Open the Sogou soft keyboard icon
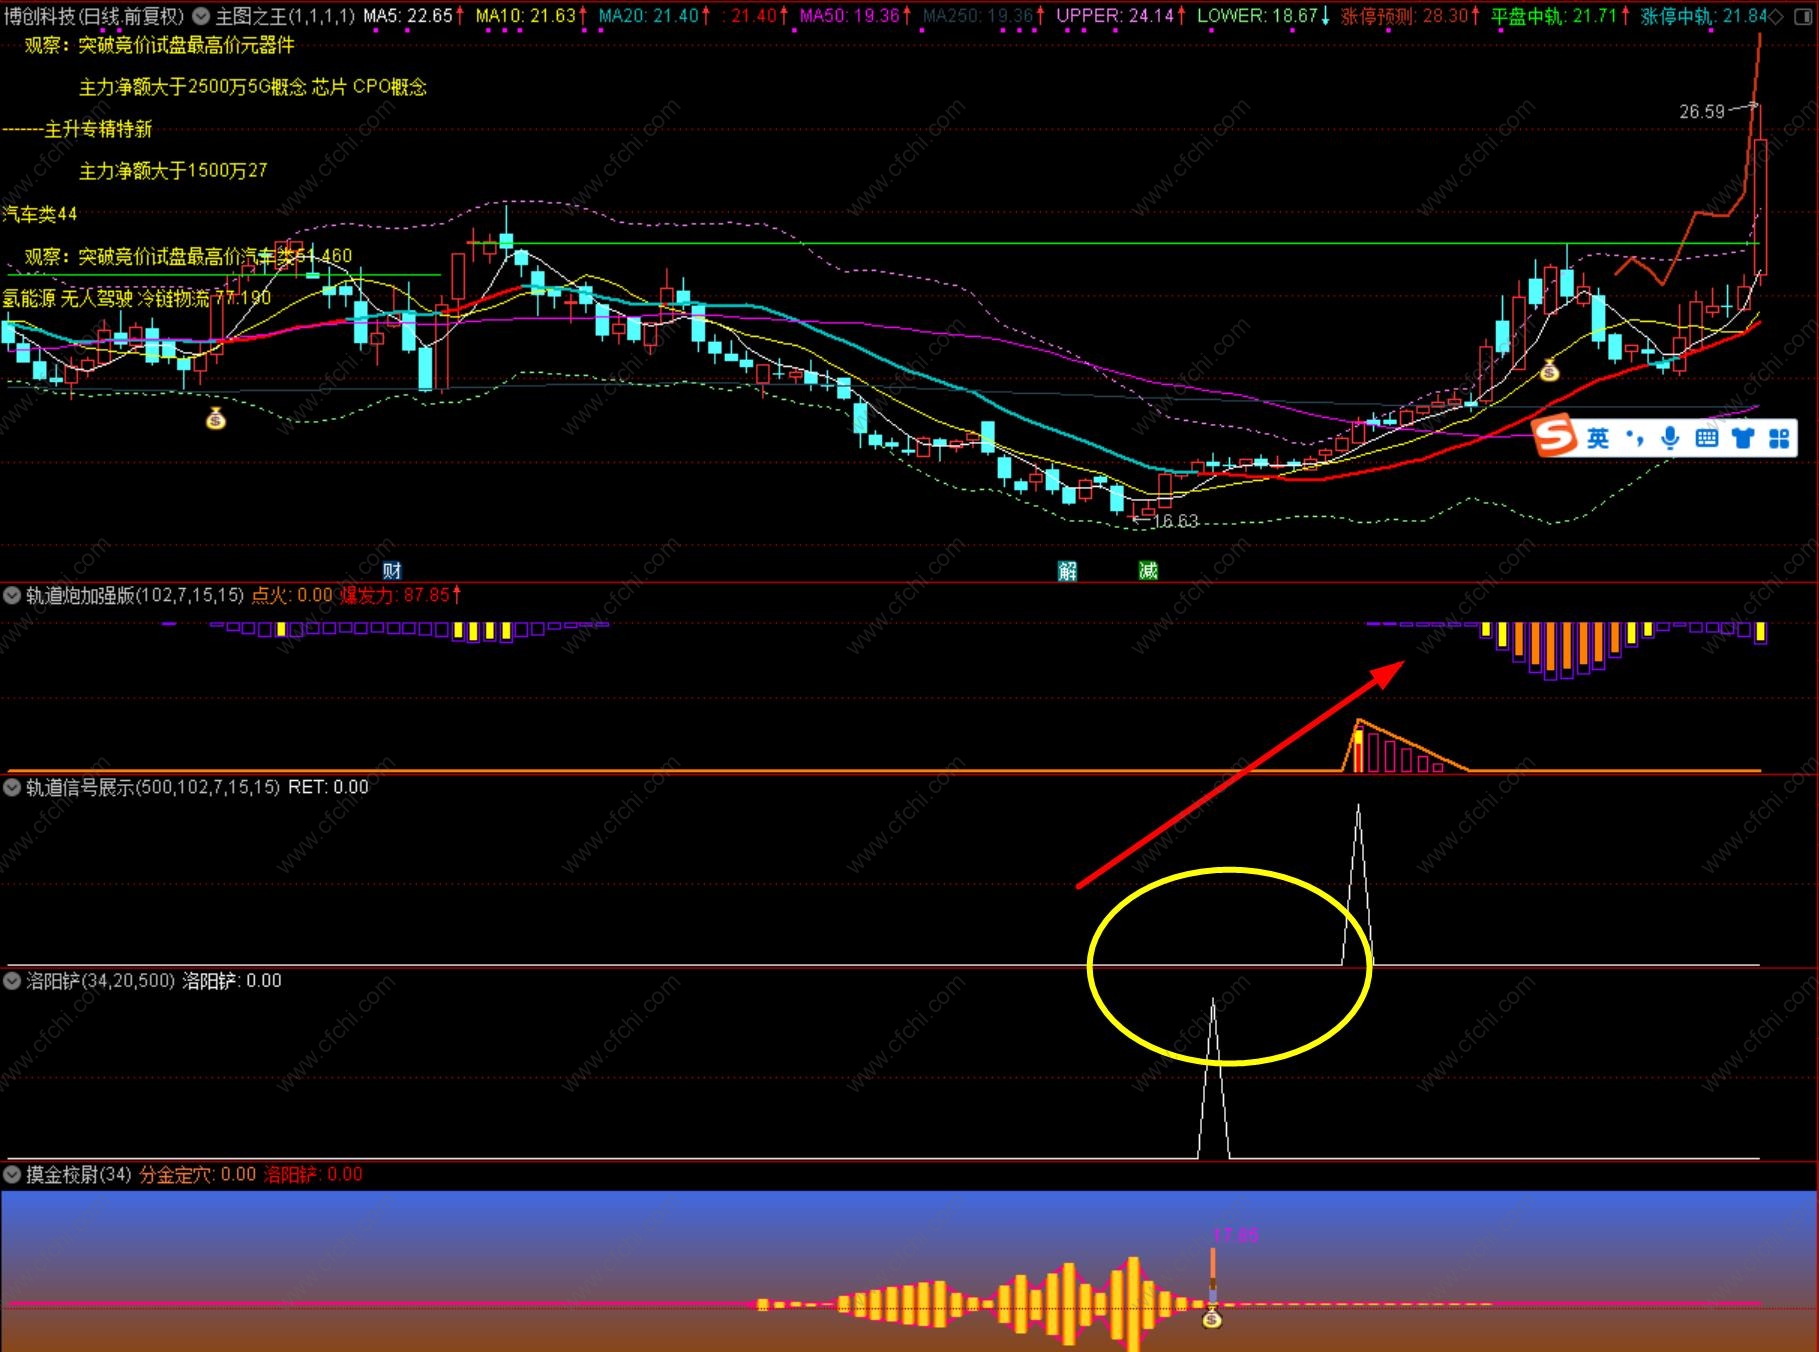The image size is (1819, 1352). 1707,438
